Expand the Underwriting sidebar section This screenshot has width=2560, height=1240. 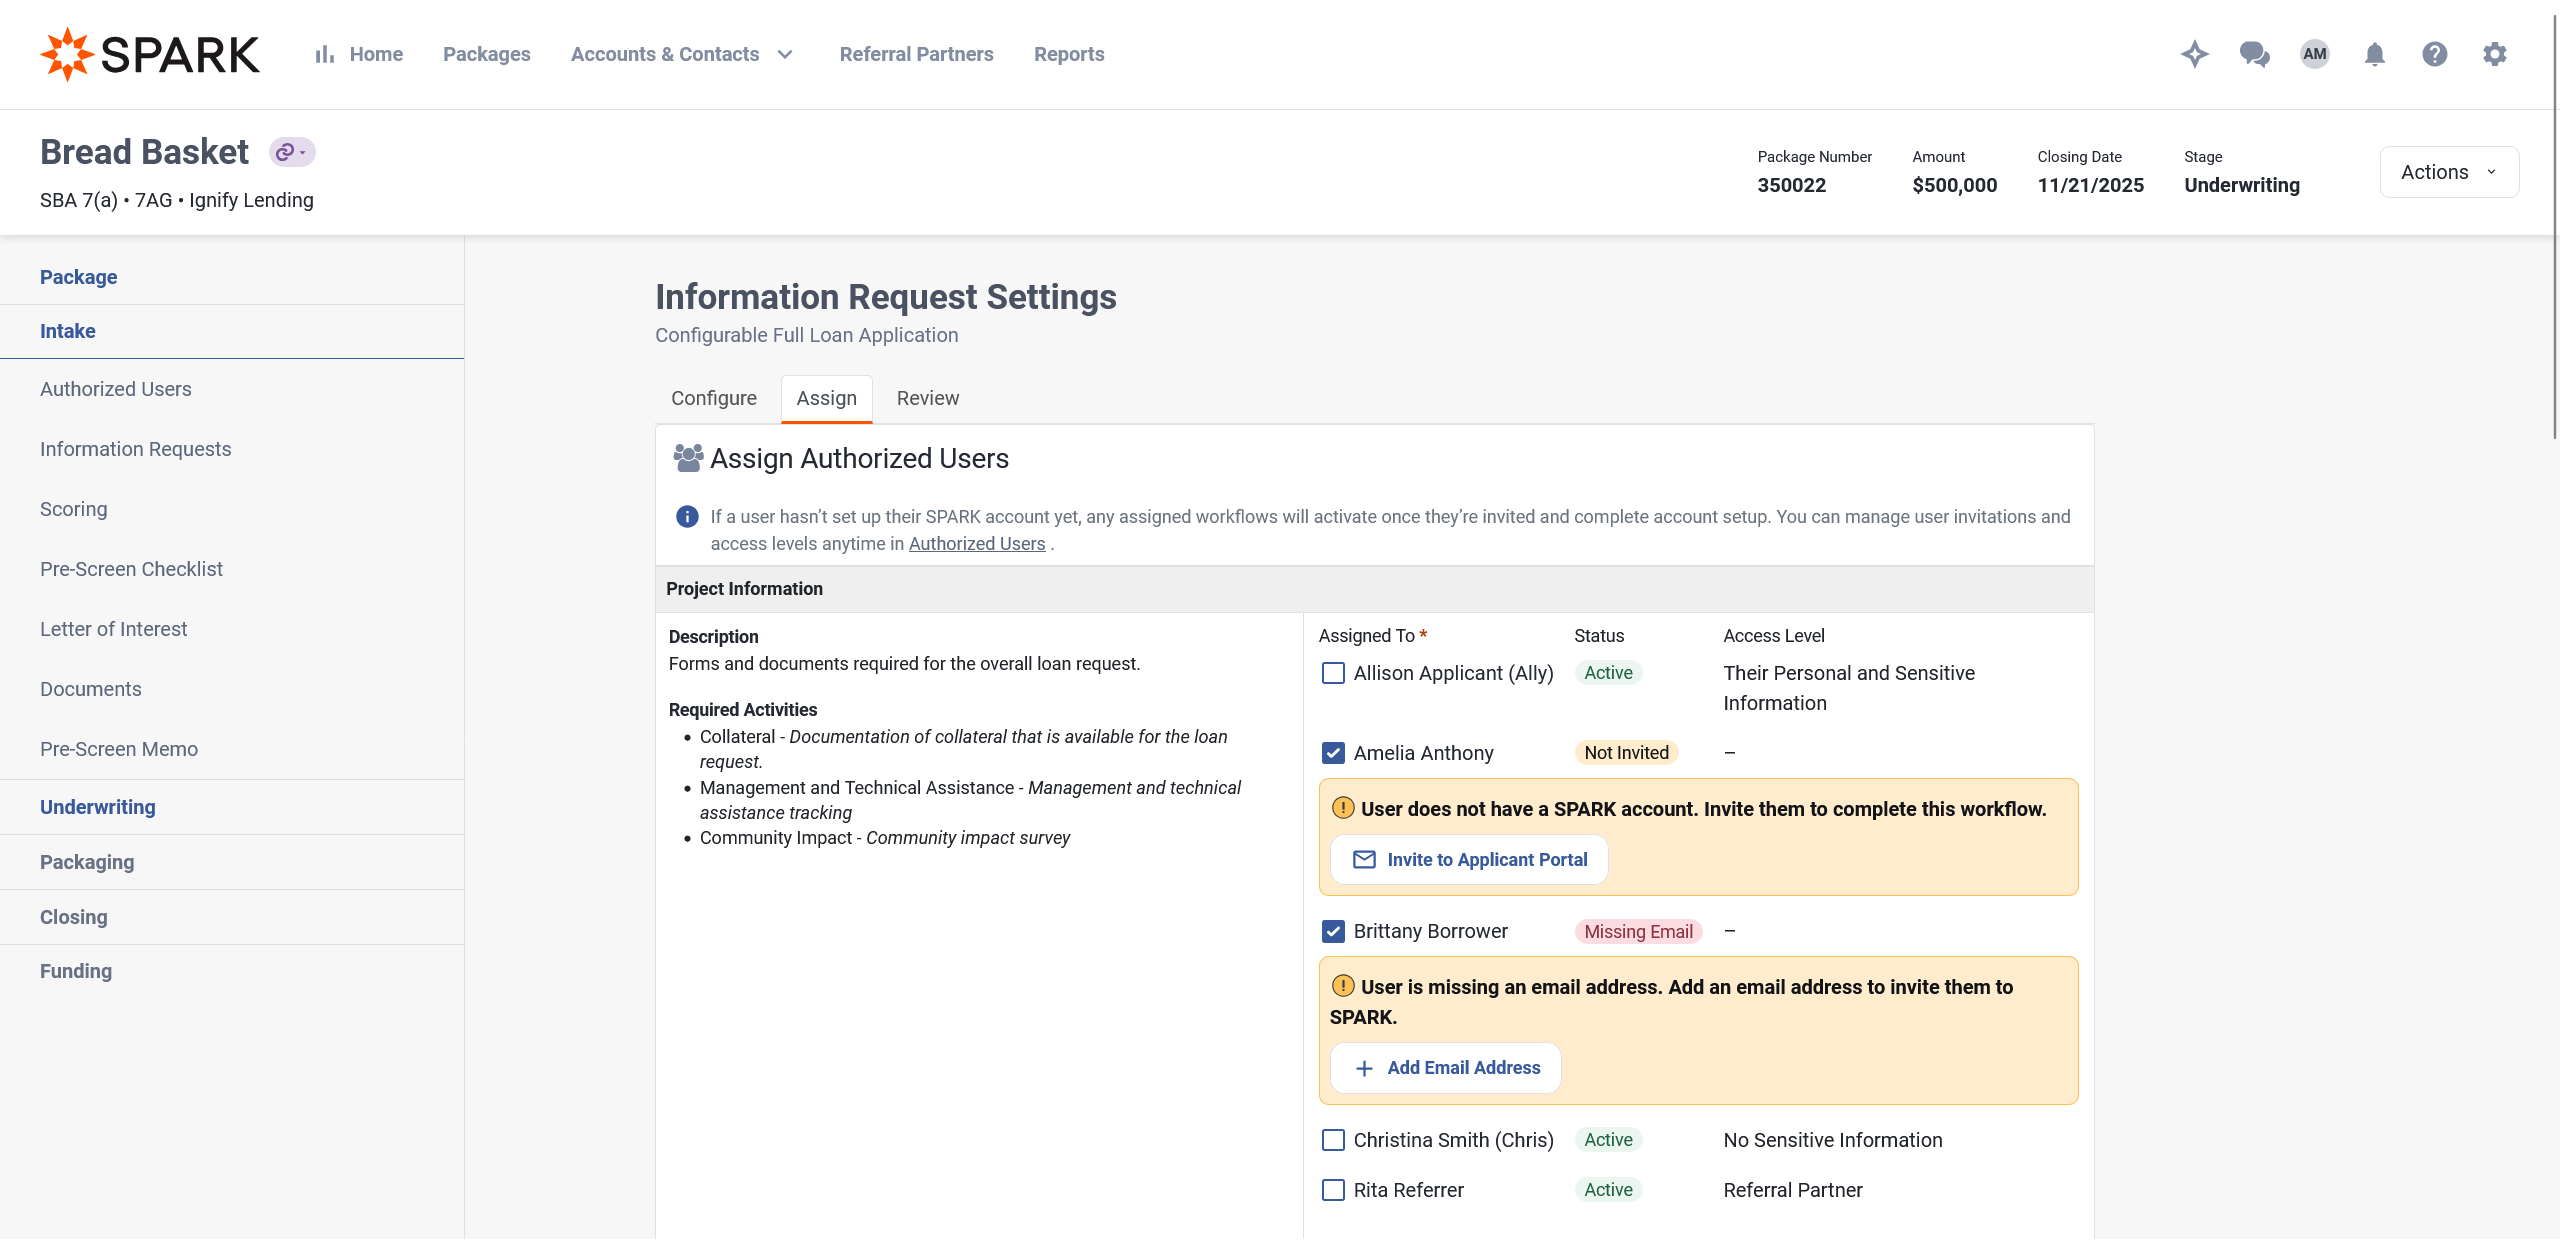click(x=98, y=807)
